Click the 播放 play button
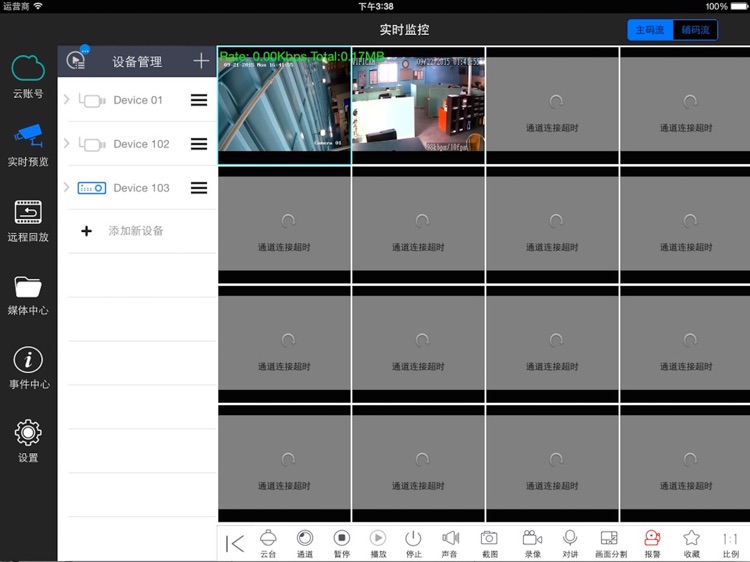The height and width of the screenshot is (562, 750). [x=378, y=544]
